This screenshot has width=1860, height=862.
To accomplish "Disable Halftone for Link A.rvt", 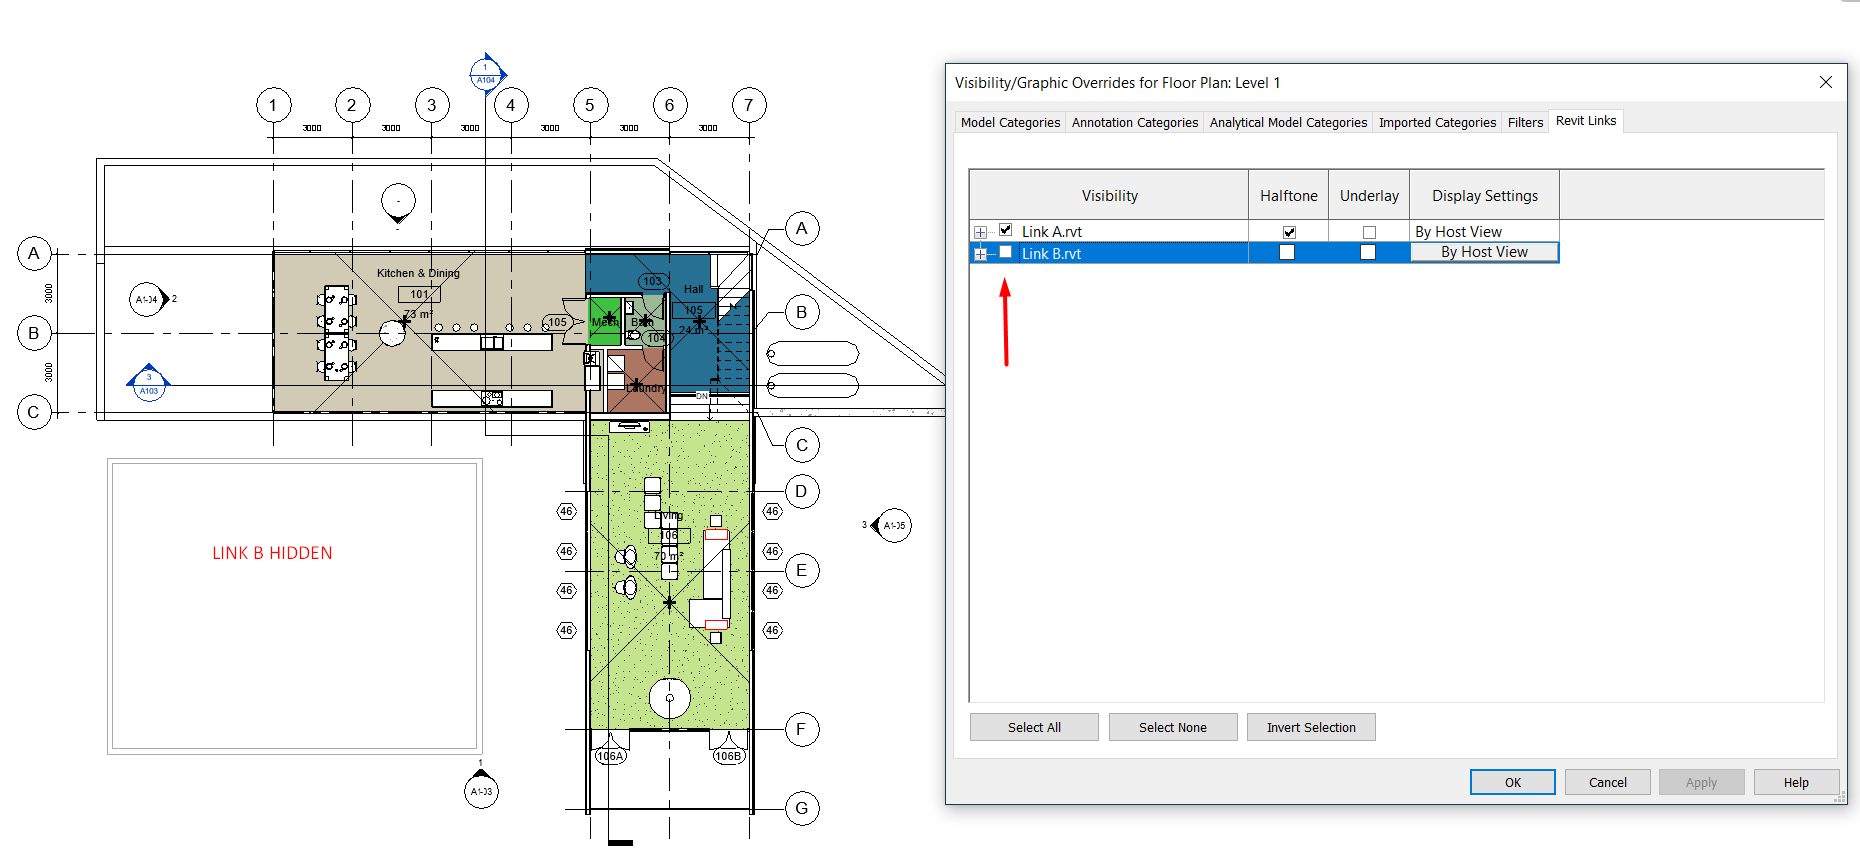I will tap(1289, 232).
